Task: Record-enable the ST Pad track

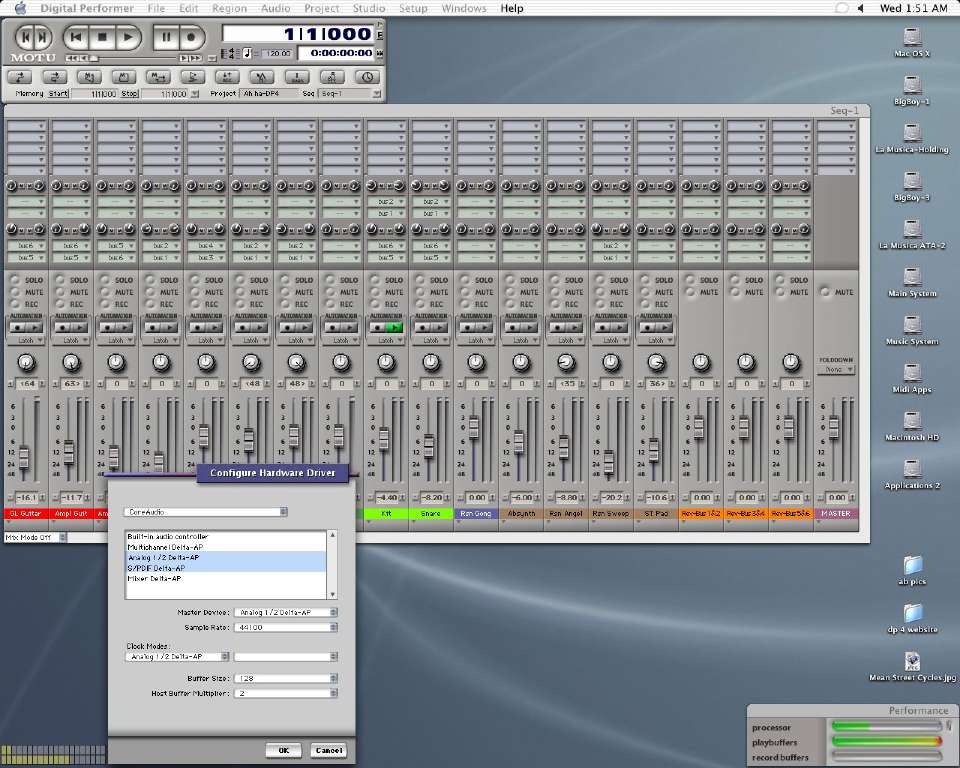Action: tap(645, 304)
